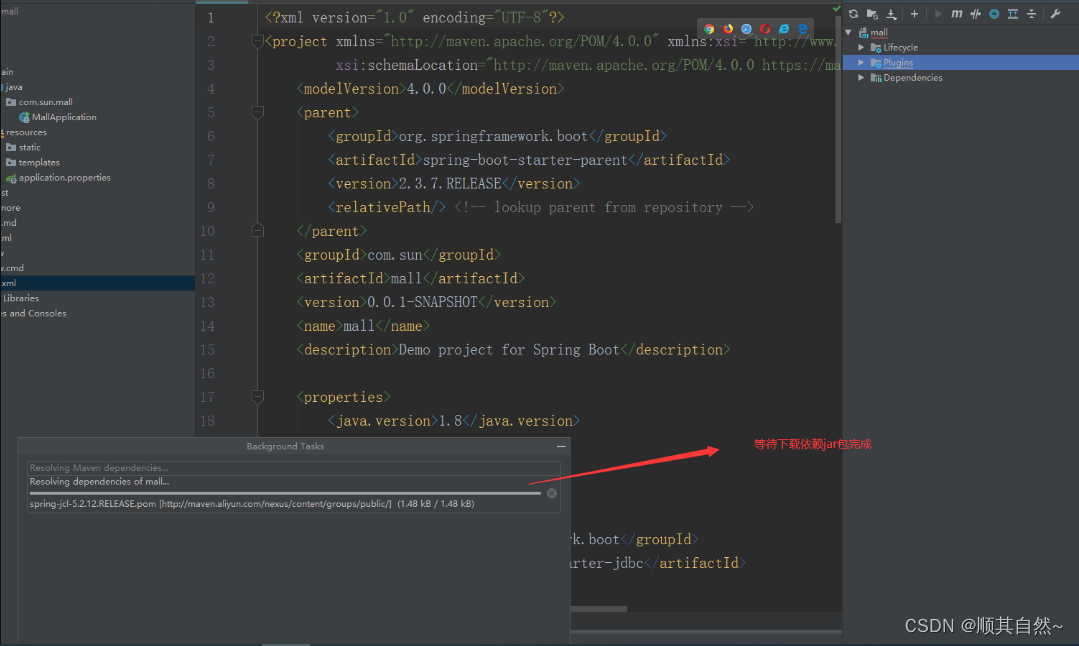Reload all Maven projects
Screen dimensions: 1079x646
tap(854, 13)
